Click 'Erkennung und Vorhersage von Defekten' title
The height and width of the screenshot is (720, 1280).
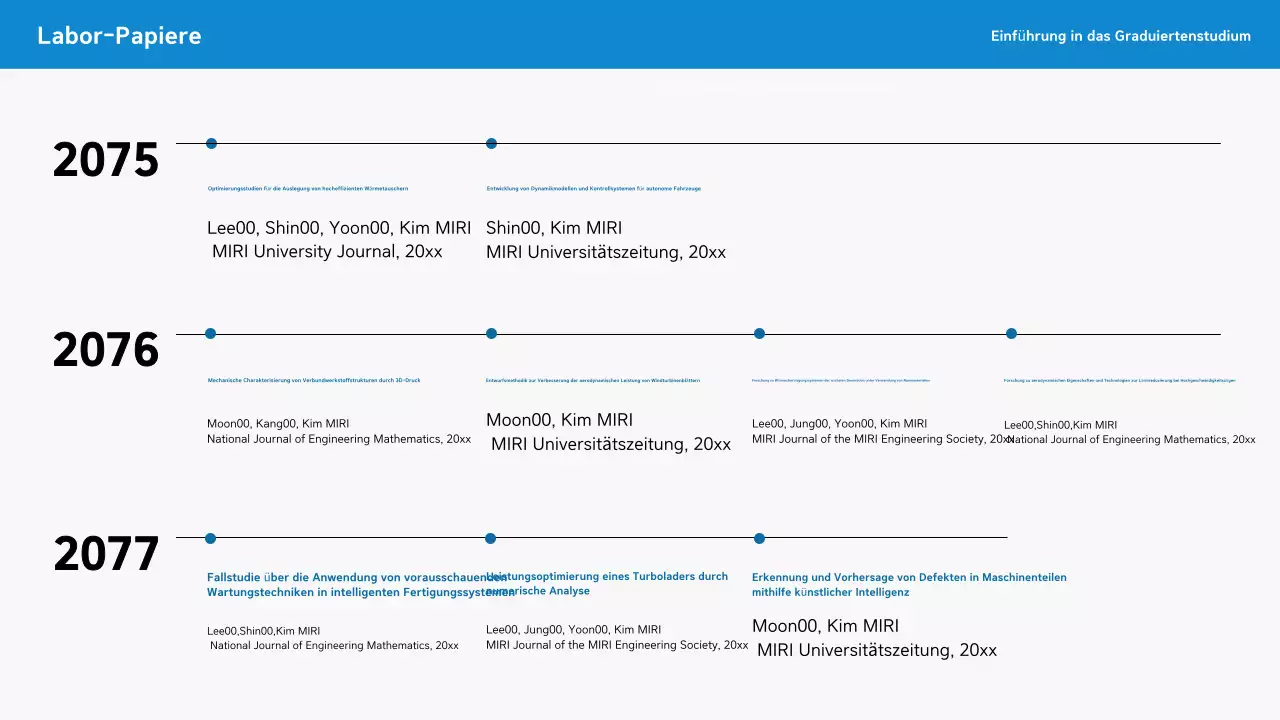coord(908,584)
